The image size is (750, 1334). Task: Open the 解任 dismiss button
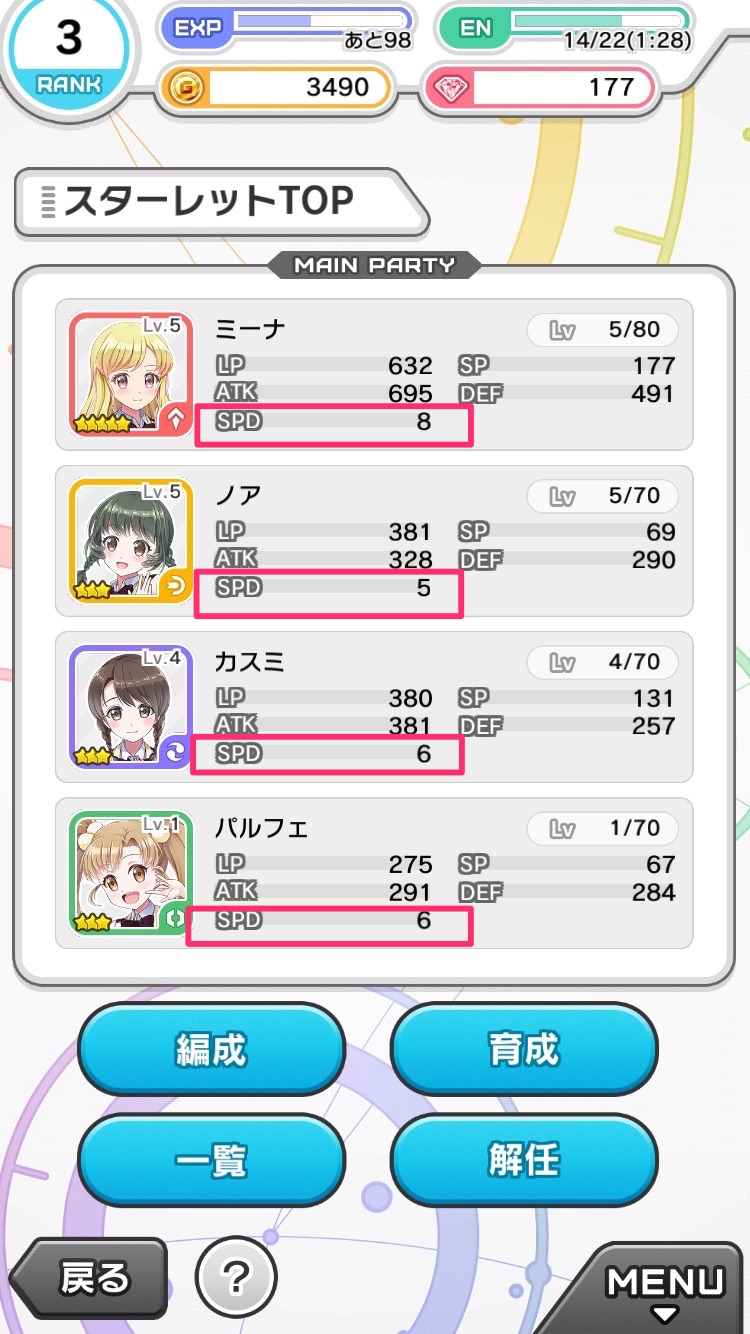524,1161
